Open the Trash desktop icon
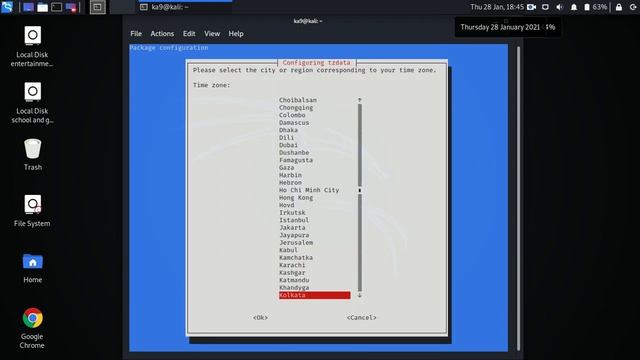The width and height of the screenshot is (640, 360). click(32, 154)
